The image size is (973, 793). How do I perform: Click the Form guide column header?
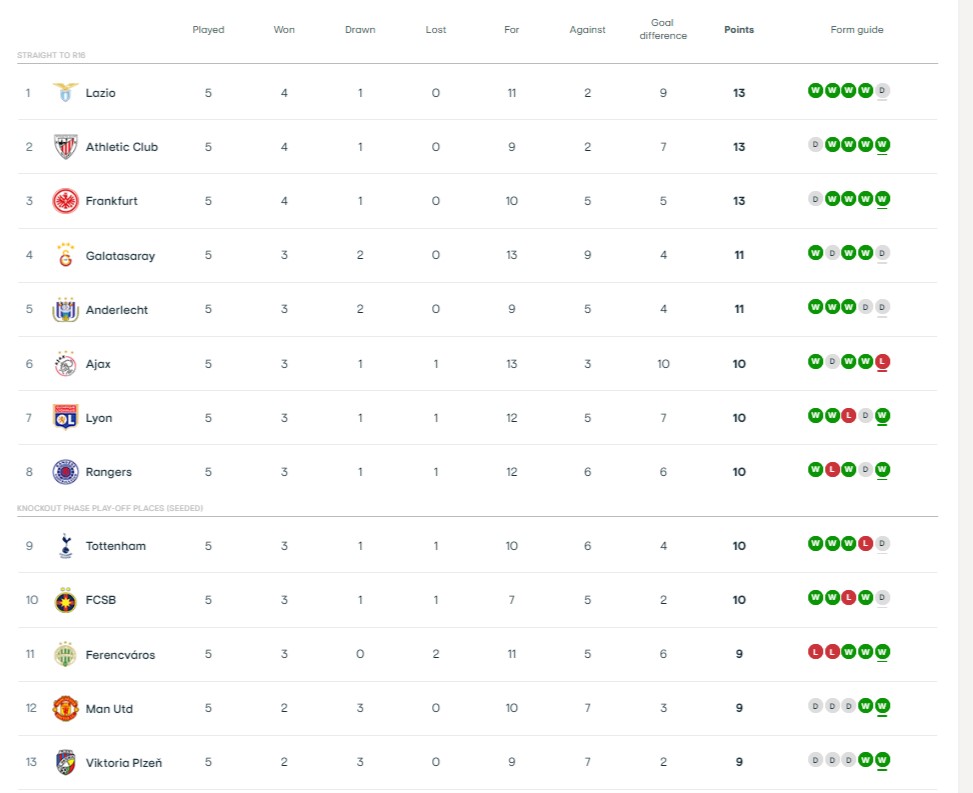tap(857, 30)
